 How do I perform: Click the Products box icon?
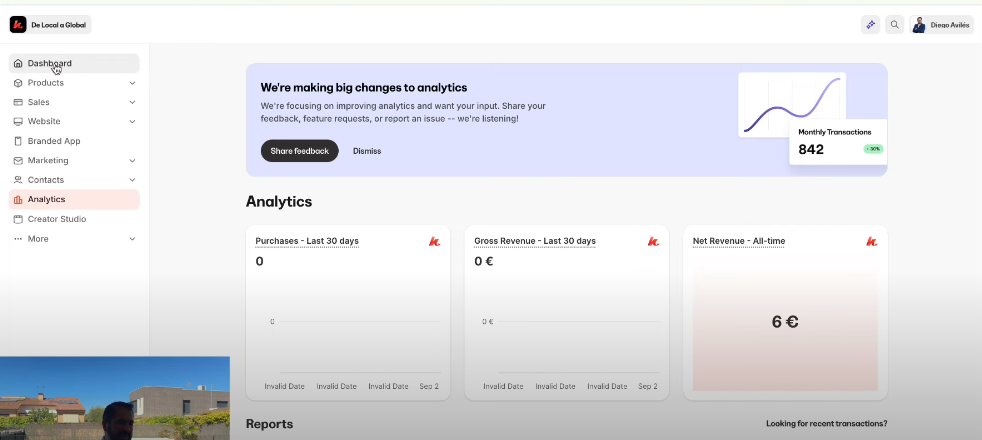[18, 83]
